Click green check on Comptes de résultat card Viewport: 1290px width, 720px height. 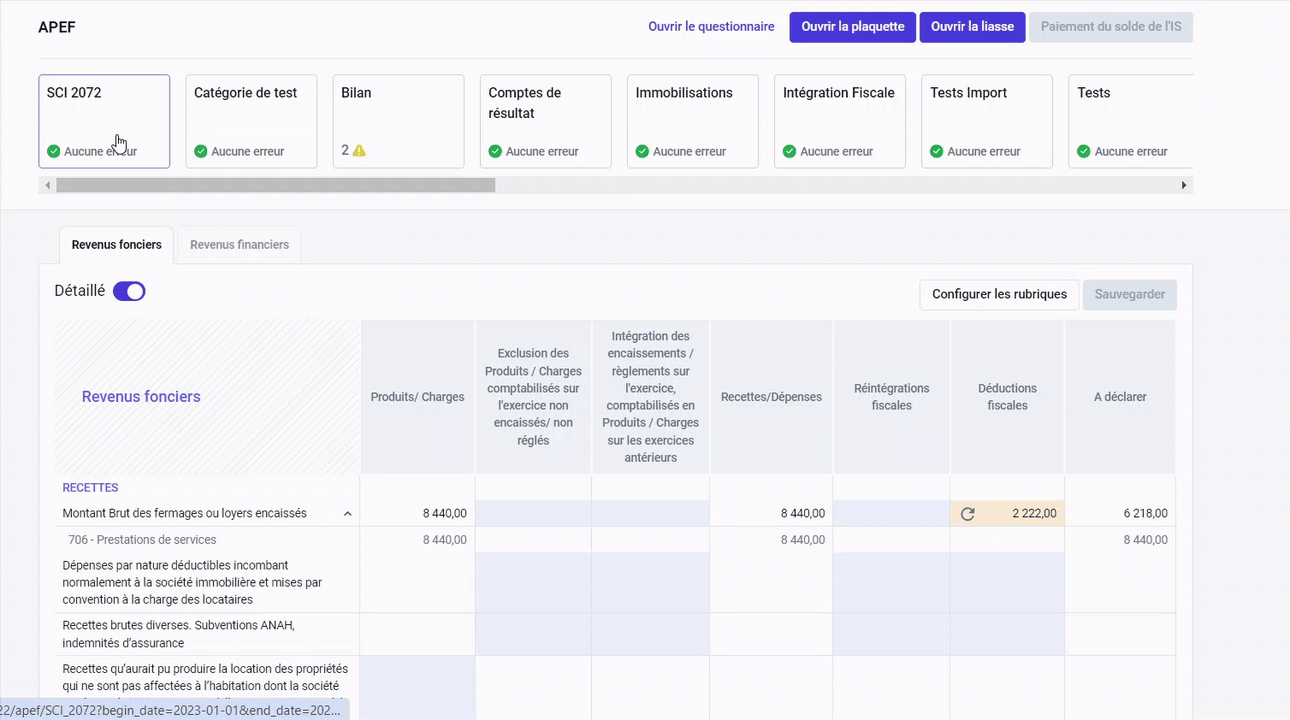click(495, 152)
